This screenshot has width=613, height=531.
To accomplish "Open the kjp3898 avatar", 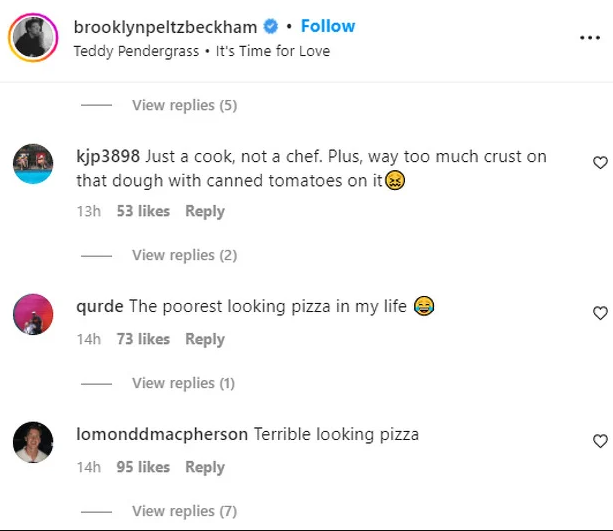I will tap(33, 162).
